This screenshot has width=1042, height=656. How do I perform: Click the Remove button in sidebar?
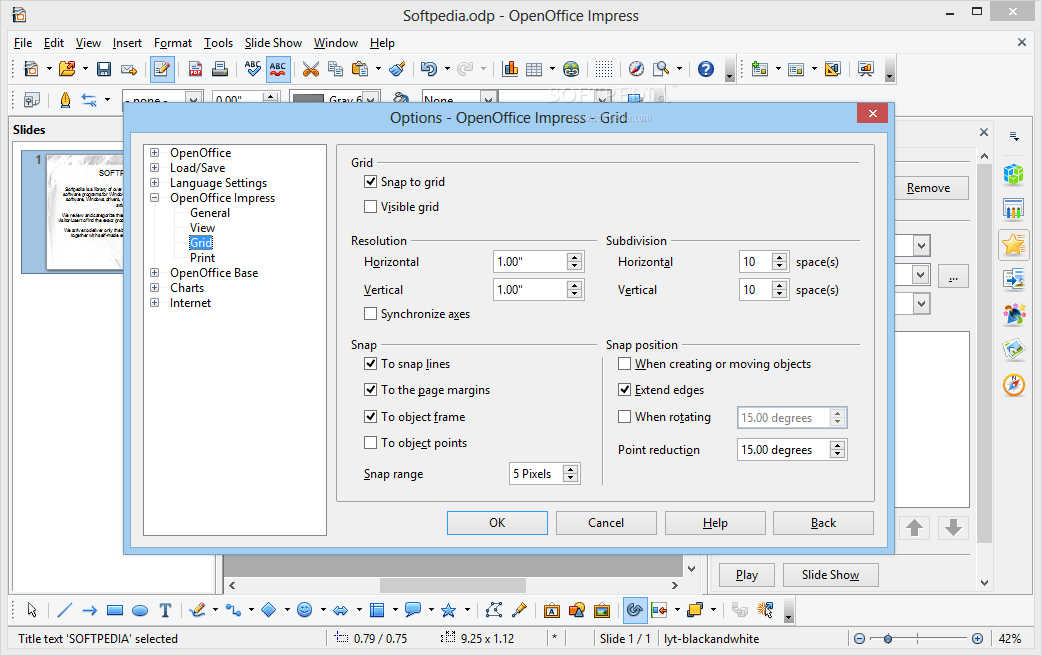pyautogui.click(x=928, y=188)
